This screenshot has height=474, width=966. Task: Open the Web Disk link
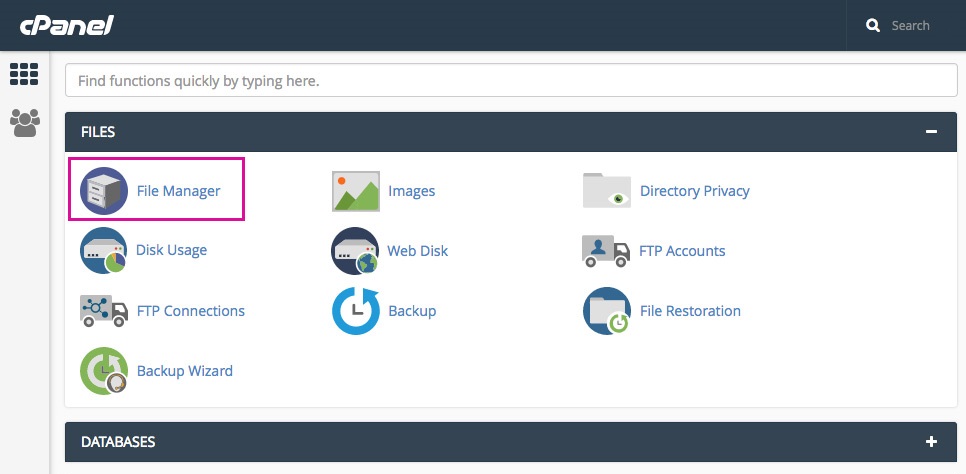[418, 251]
